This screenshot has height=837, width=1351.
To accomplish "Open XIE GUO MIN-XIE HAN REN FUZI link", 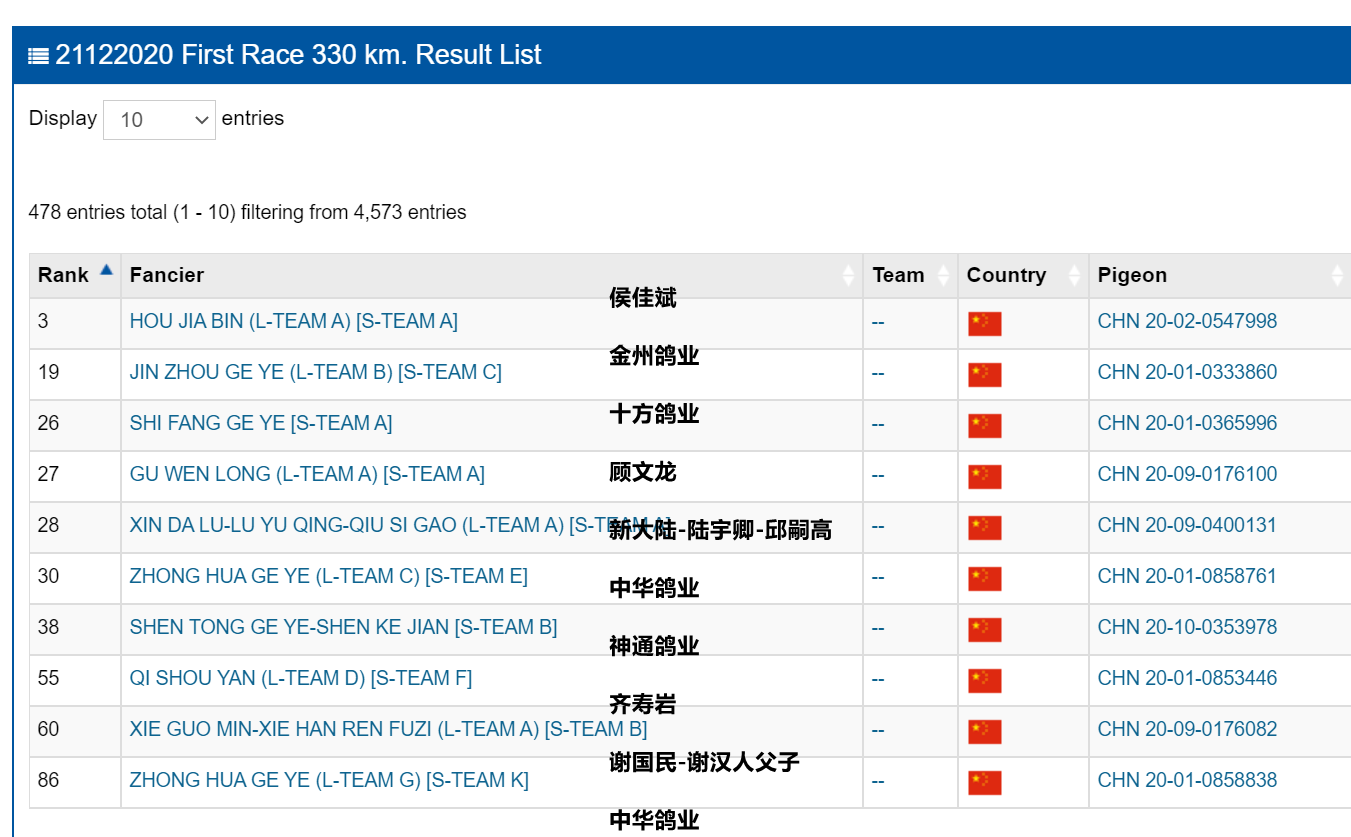I will [388, 729].
